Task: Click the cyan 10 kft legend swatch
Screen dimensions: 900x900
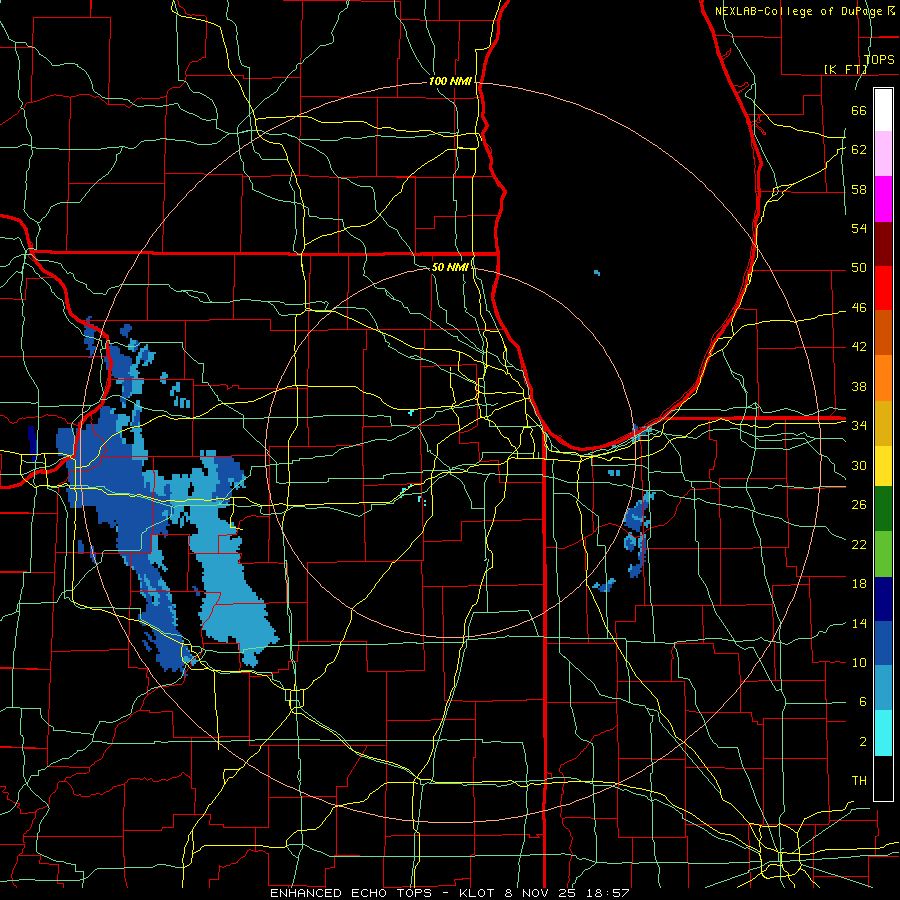Action: pos(883,733)
